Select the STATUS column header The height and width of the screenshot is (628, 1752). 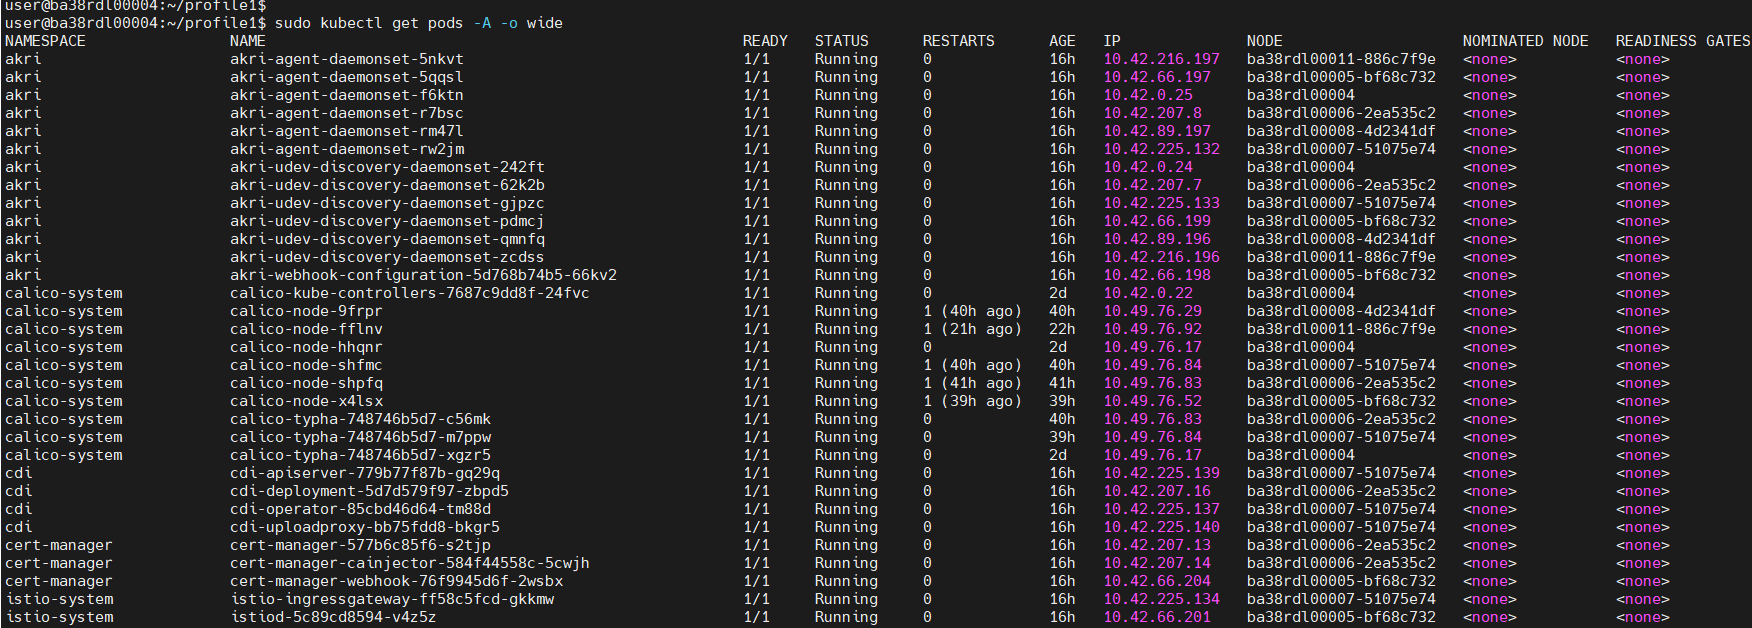(842, 41)
